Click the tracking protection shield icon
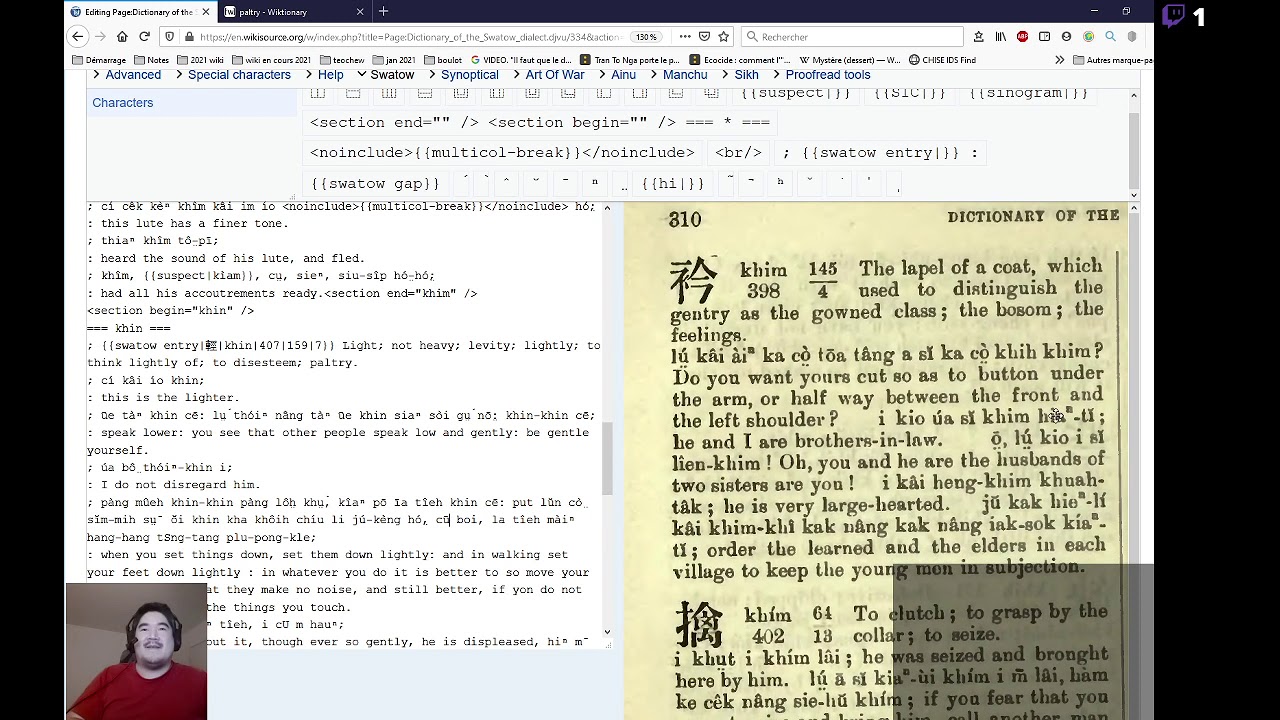 click(170, 37)
